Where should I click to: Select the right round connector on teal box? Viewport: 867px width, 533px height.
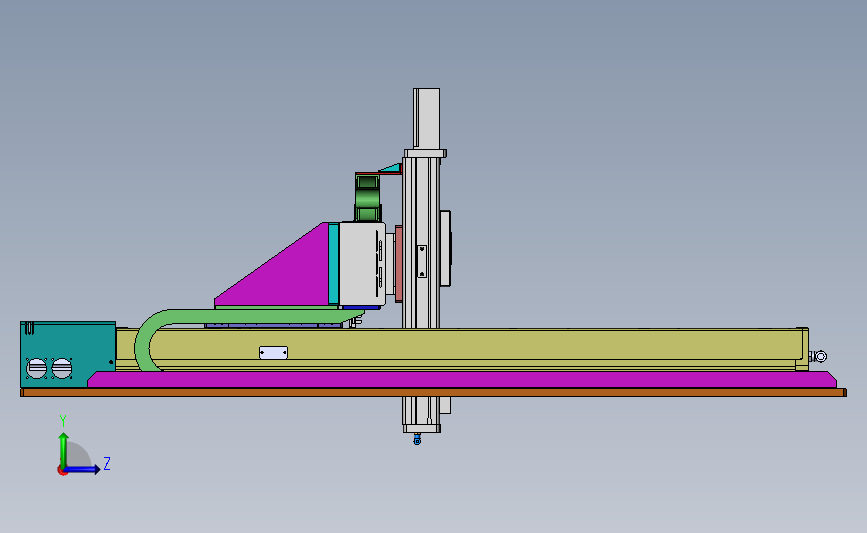[61, 368]
